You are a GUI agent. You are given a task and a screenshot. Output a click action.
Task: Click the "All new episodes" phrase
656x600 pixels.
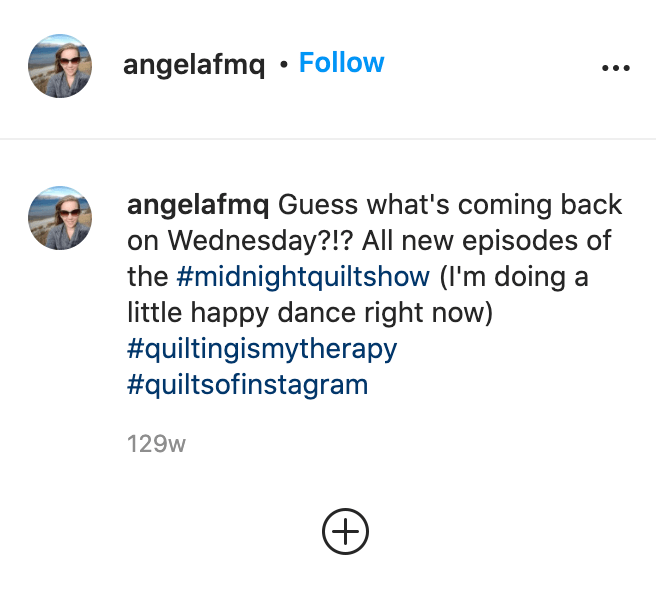(452, 242)
